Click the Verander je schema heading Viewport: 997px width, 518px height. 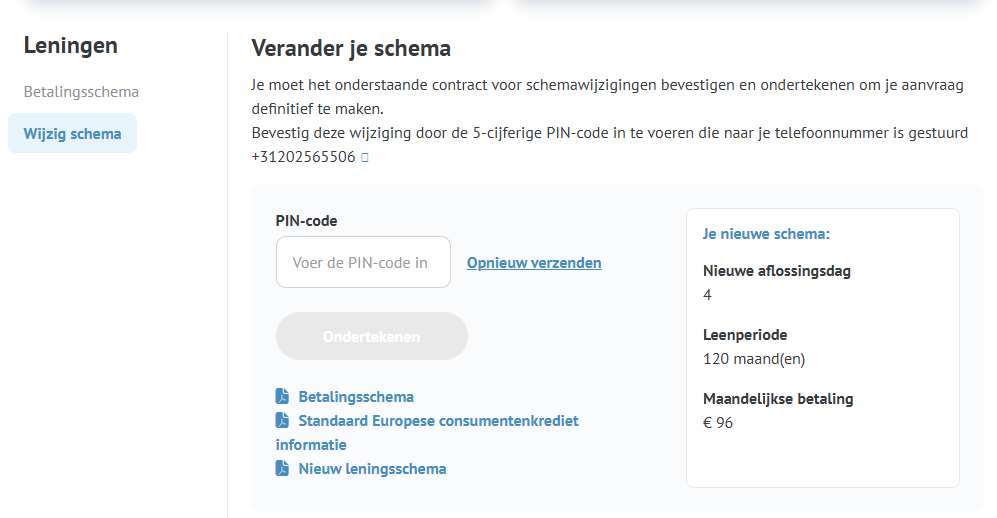[x=351, y=48]
